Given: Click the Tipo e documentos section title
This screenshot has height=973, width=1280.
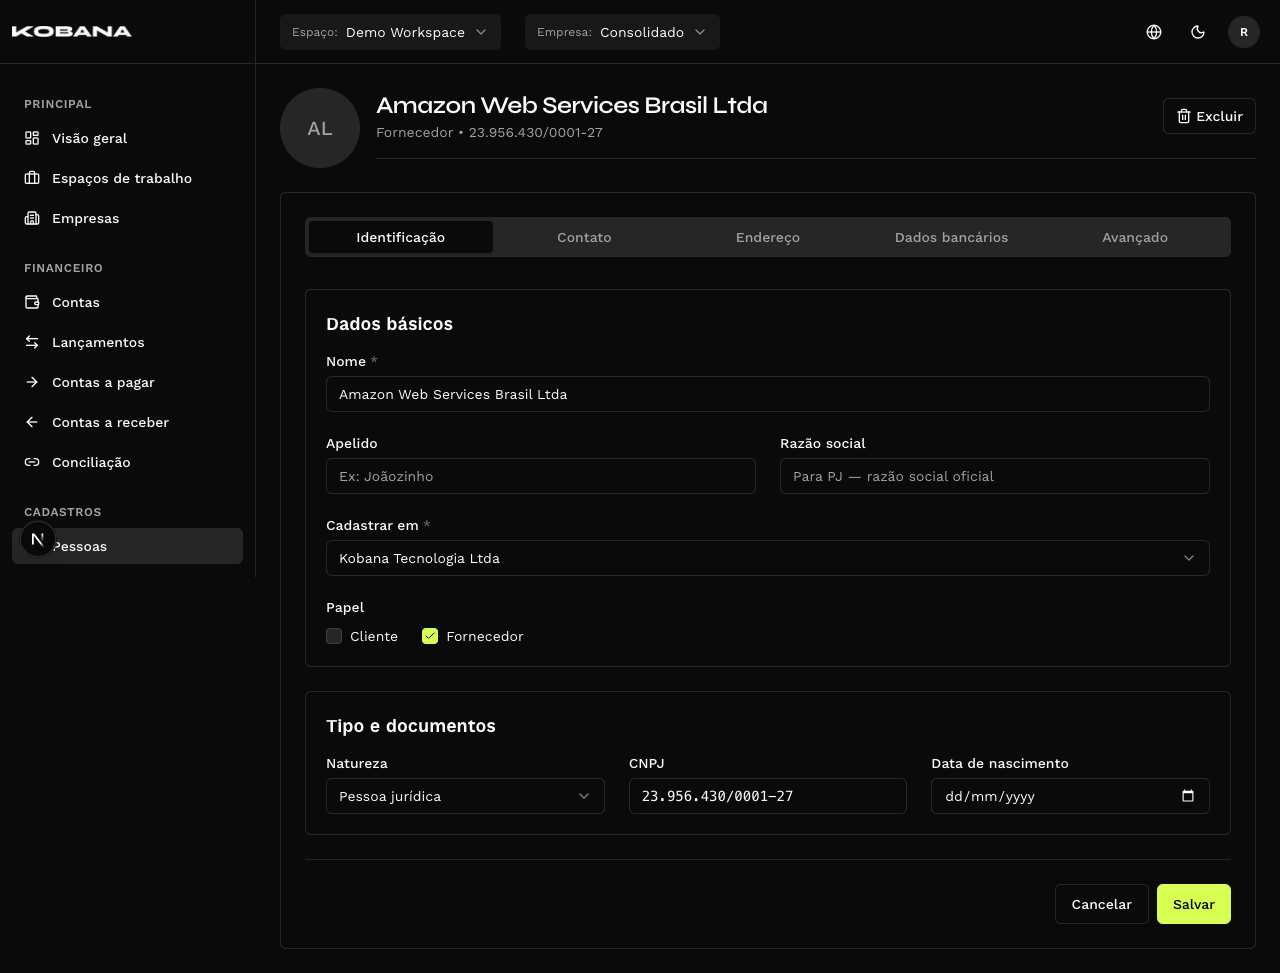Looking at the screenshot, I should 411,726.
